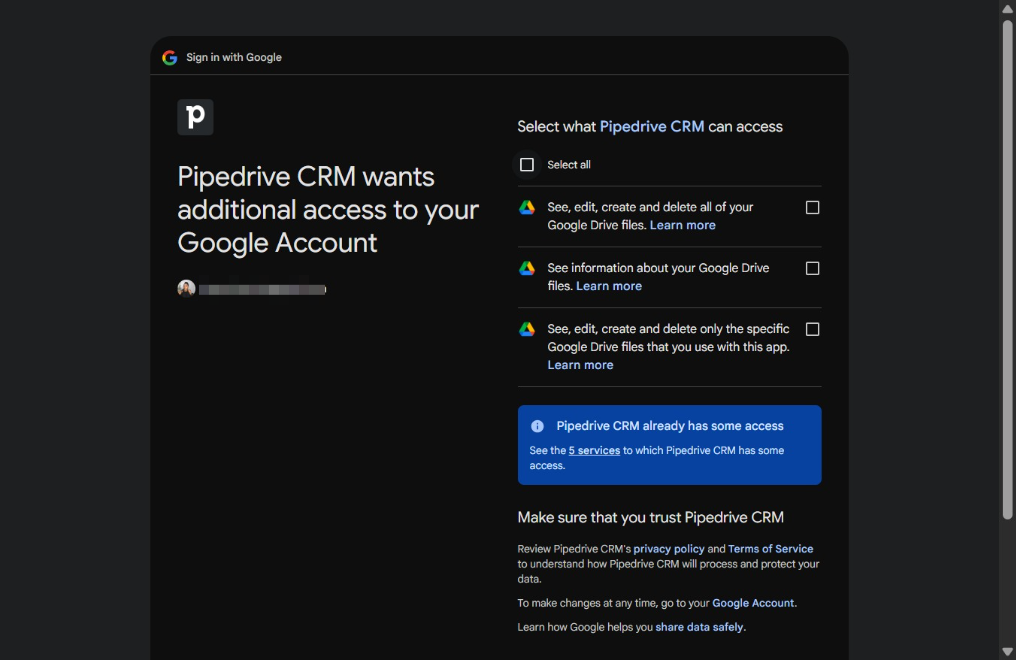The image size is (1016, 660).
Task: Open Pipedrive CRM link in the heading
Action: tap(651, 127)
